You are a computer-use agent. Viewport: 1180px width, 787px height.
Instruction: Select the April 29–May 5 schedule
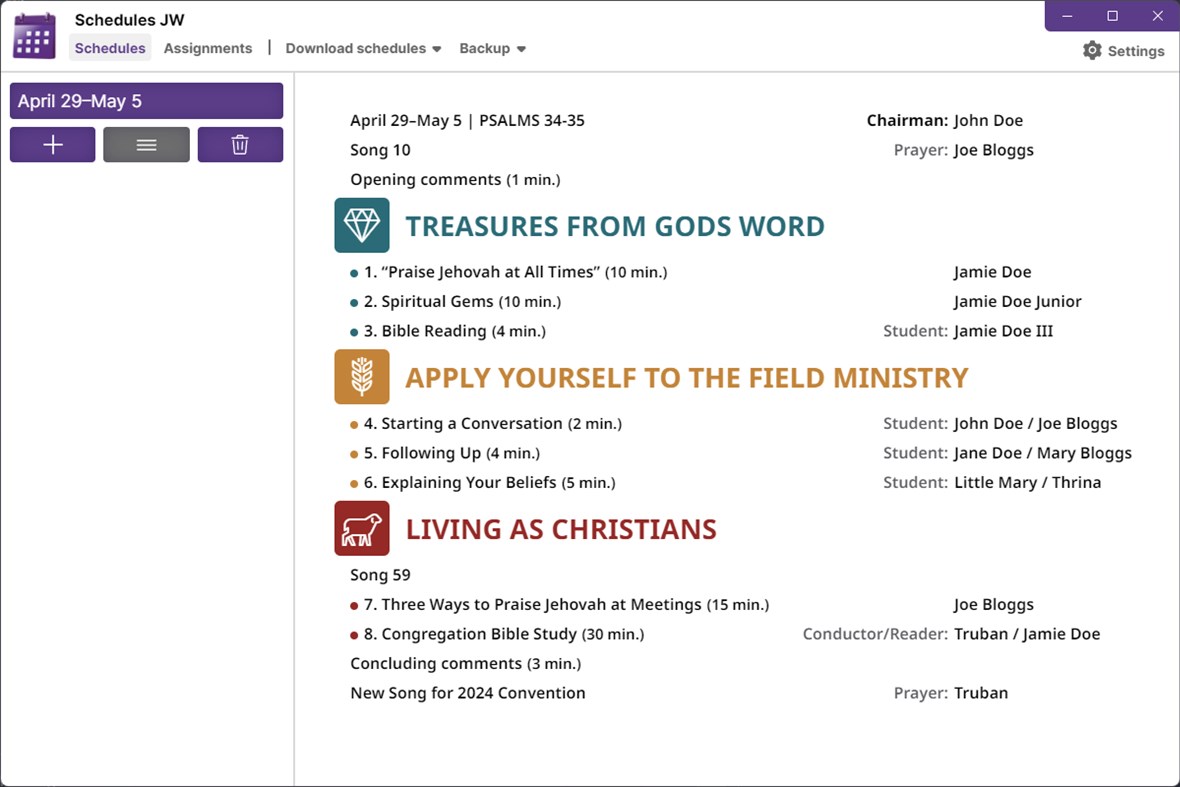[146, 101]
